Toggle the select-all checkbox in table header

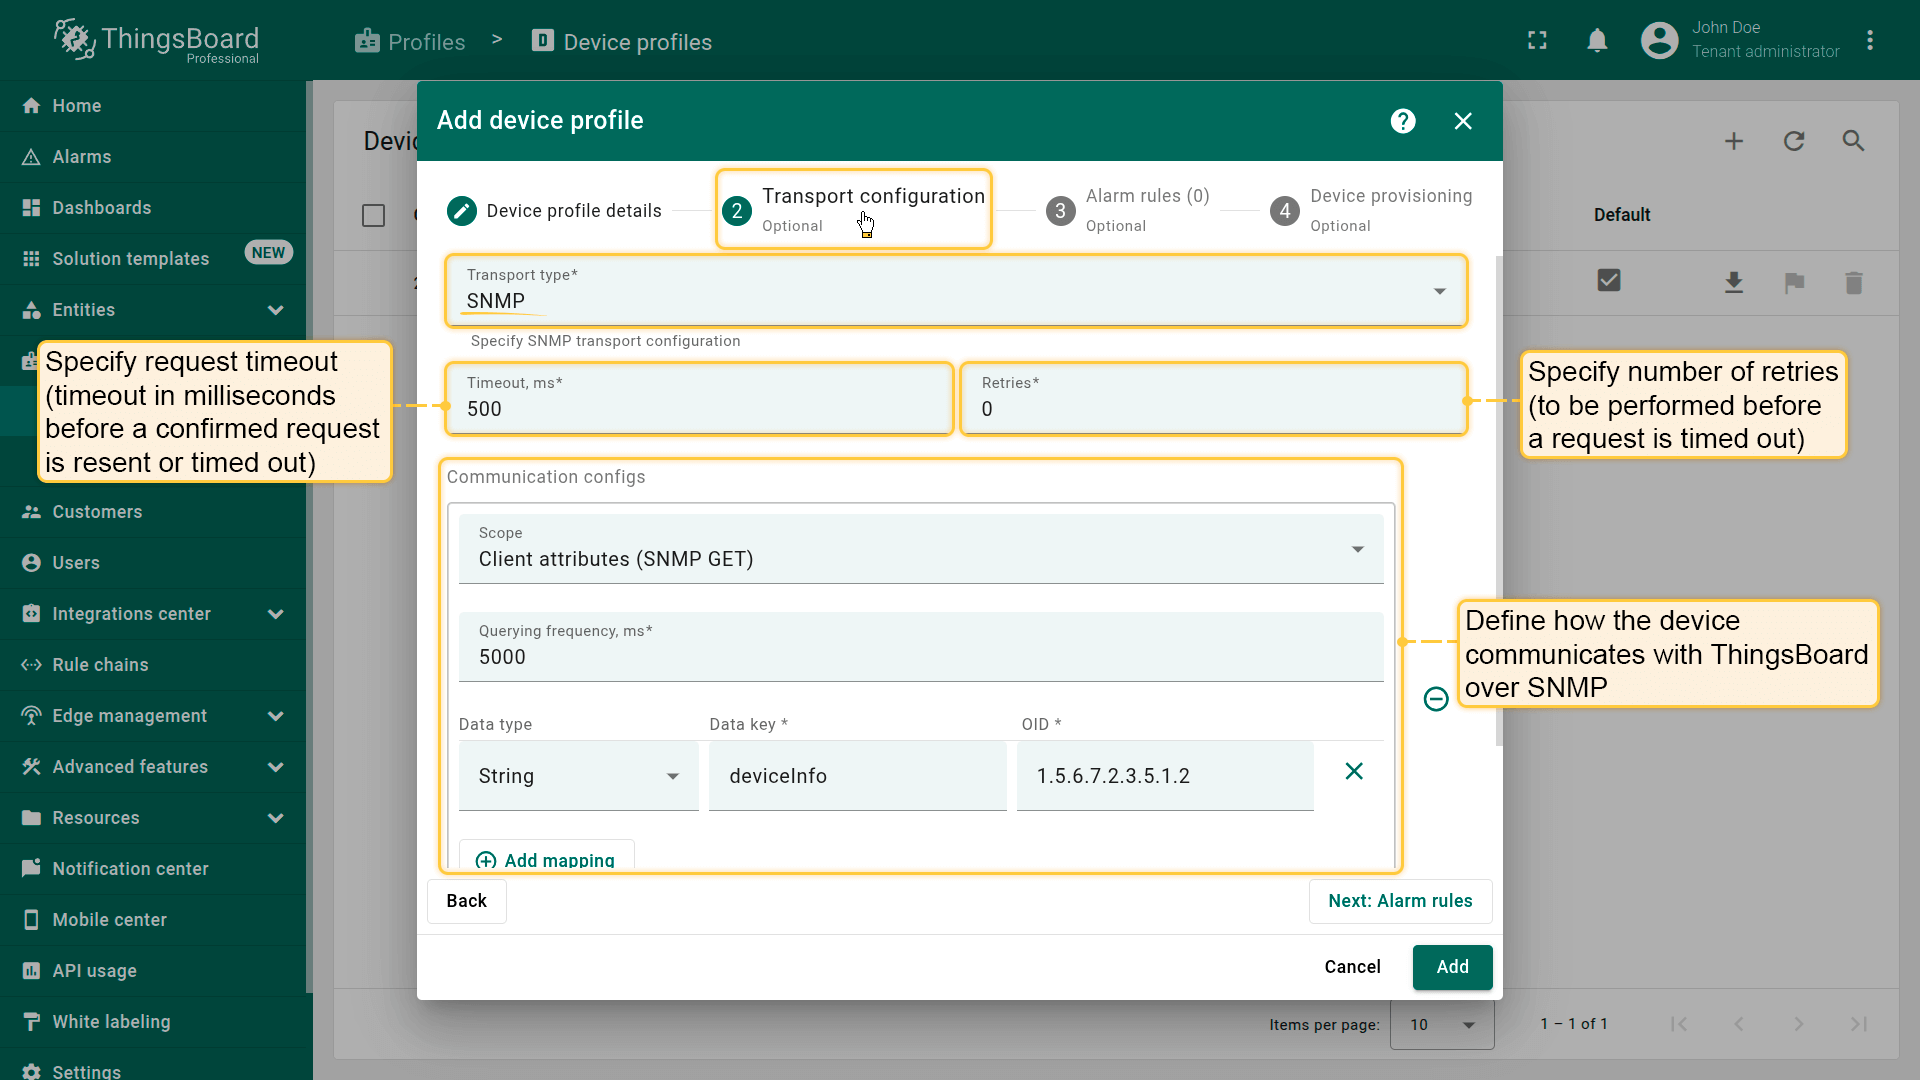373,215
